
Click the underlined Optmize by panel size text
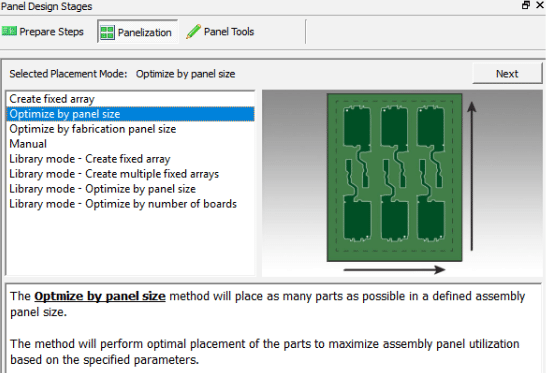(x=100, y=296)
